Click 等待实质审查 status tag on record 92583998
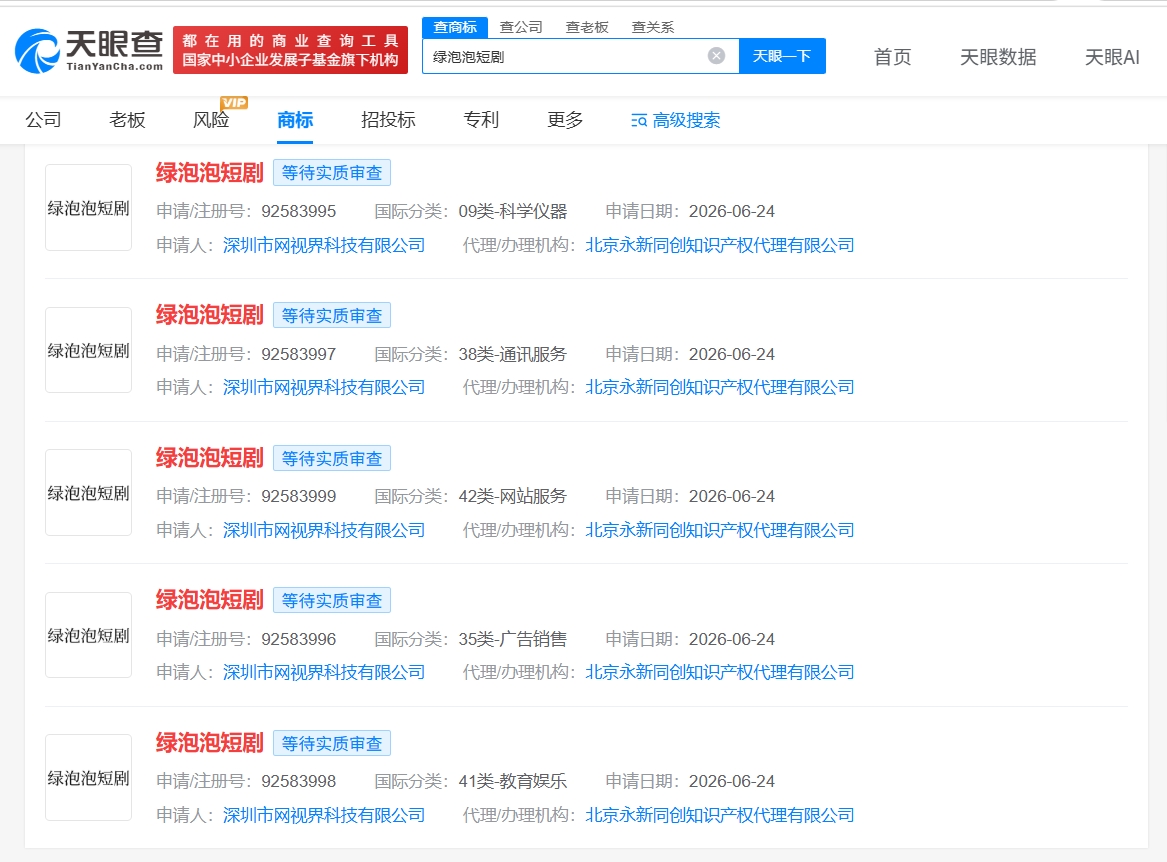 [332, 744]
